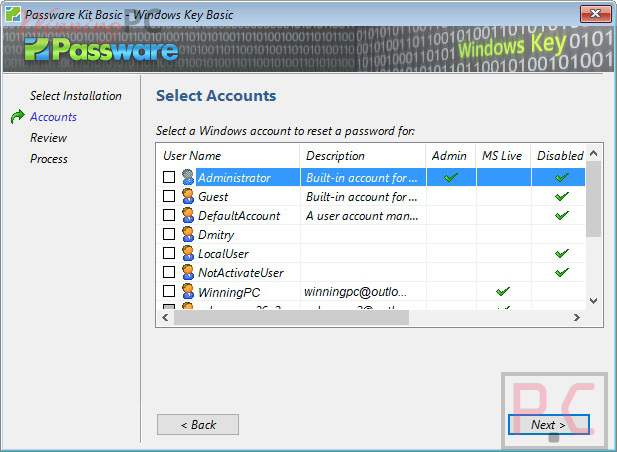Click the winningpc@outlo... description cell
Viewport: 617px width, 452px height.
pyautogui.click(x=356, y=291)
